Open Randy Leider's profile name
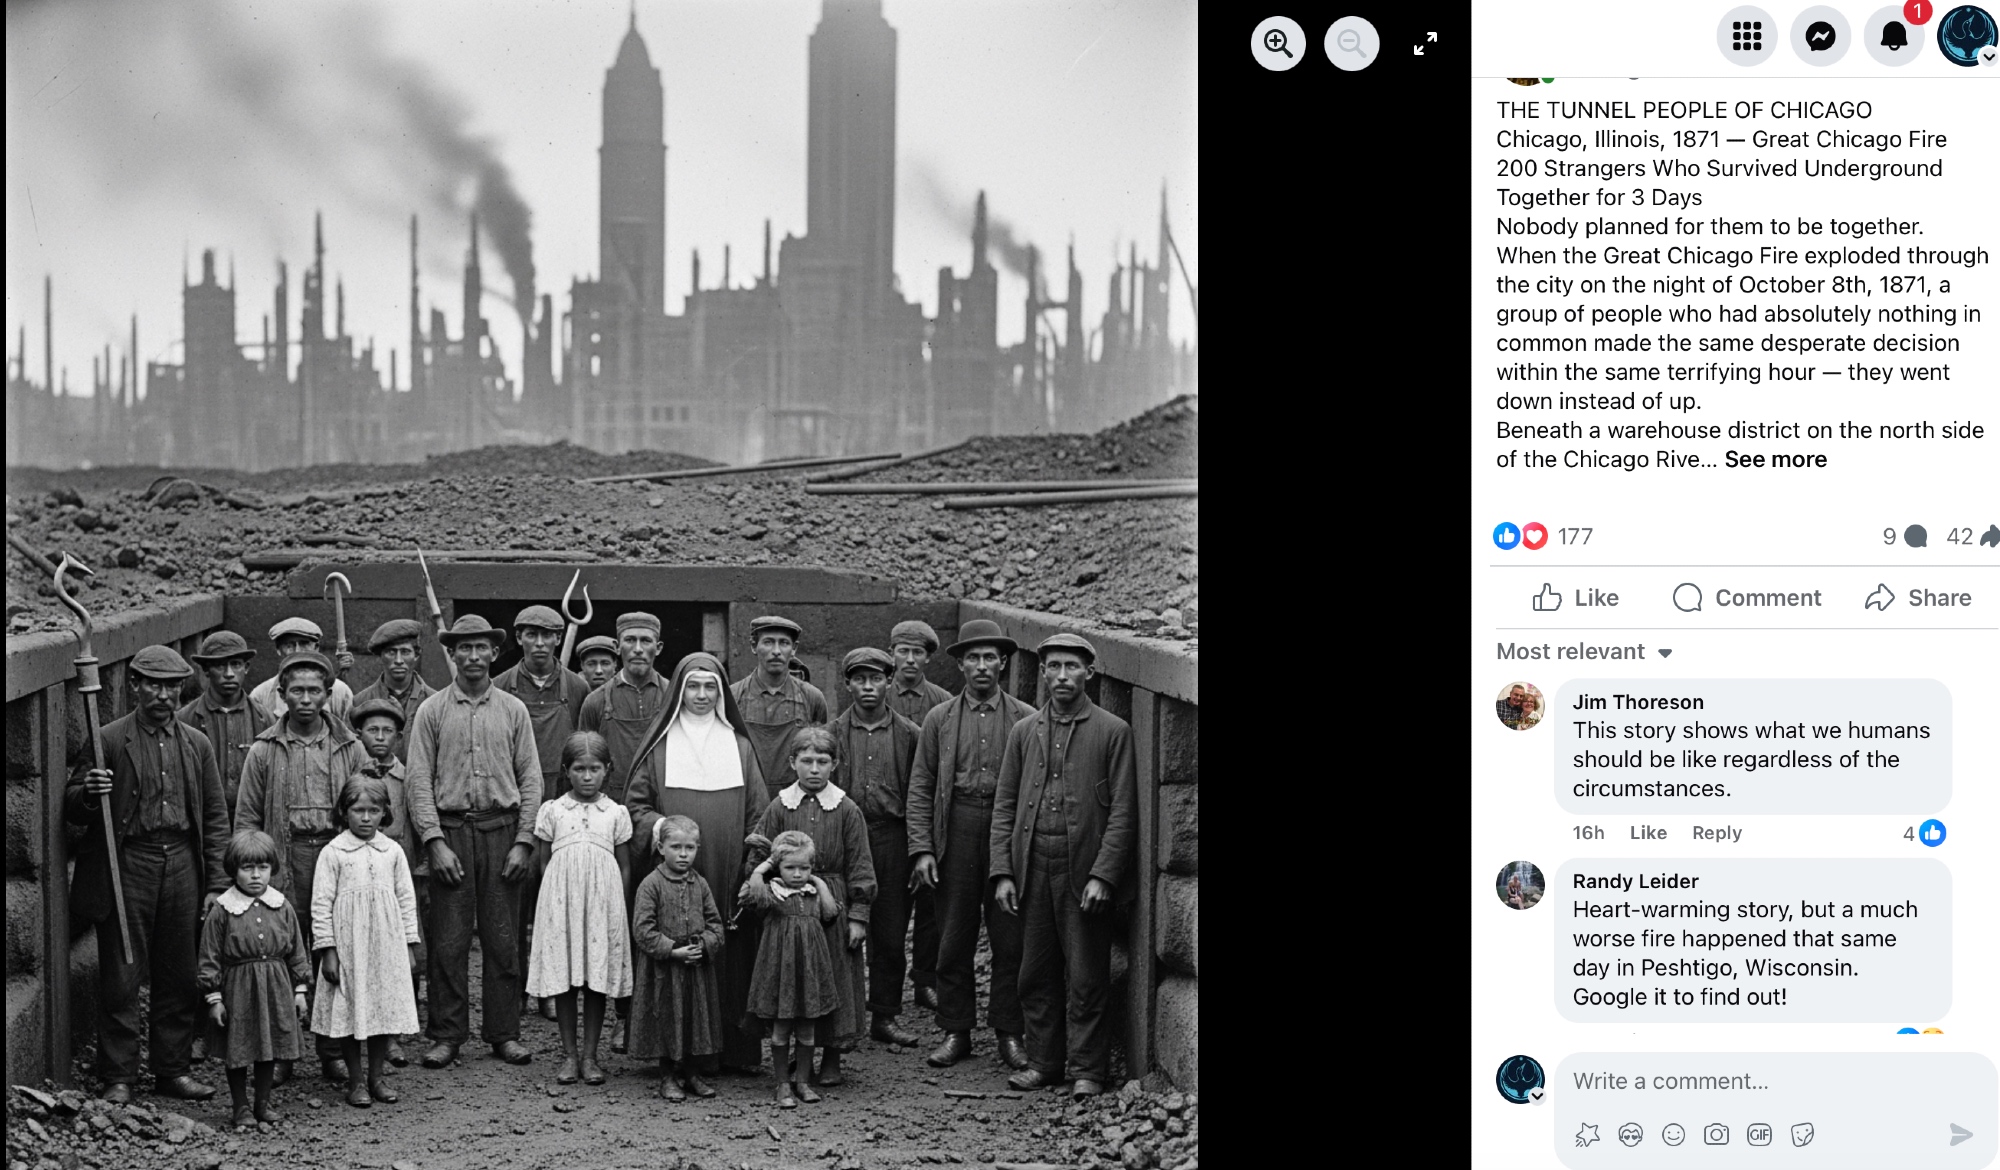The height and width of the screenshot is (1170, 2000). coord(1635,881)
